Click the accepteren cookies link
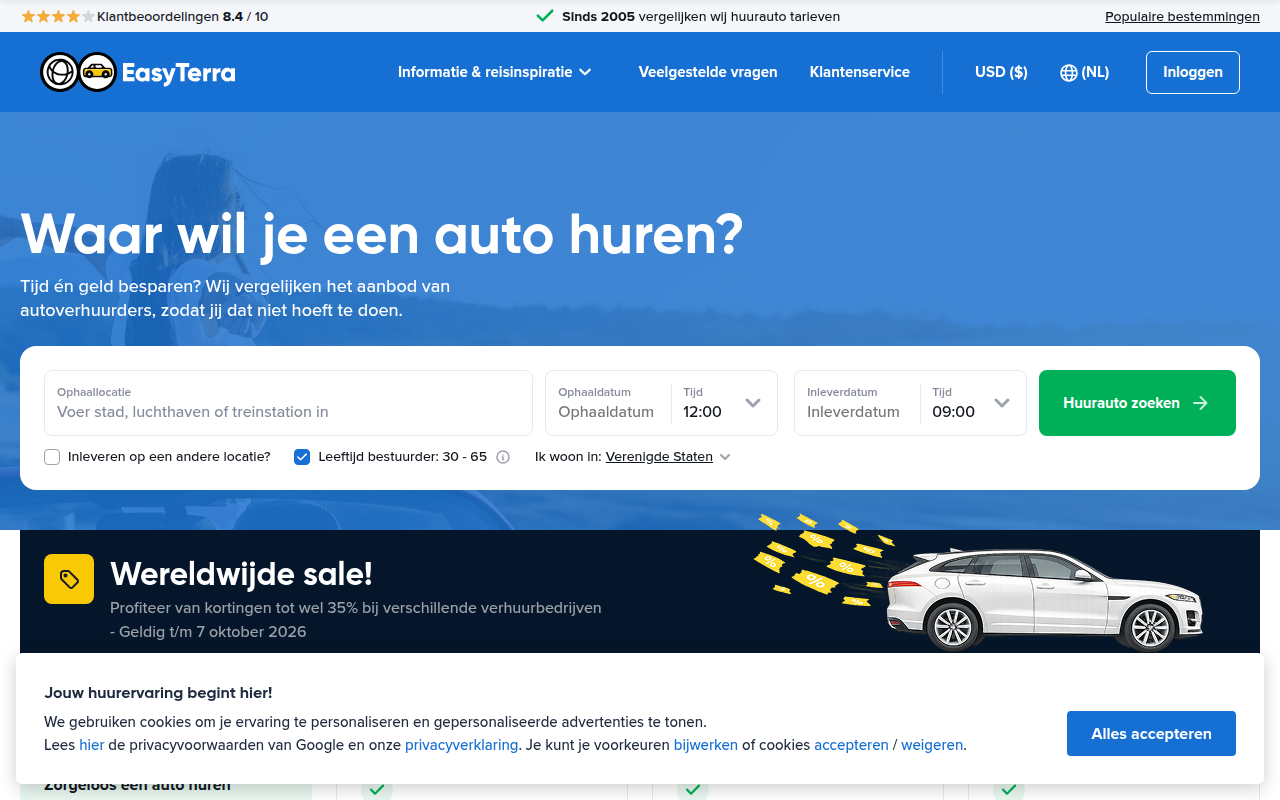Screen dimensions: 1280x800 [x=851, y=745]
